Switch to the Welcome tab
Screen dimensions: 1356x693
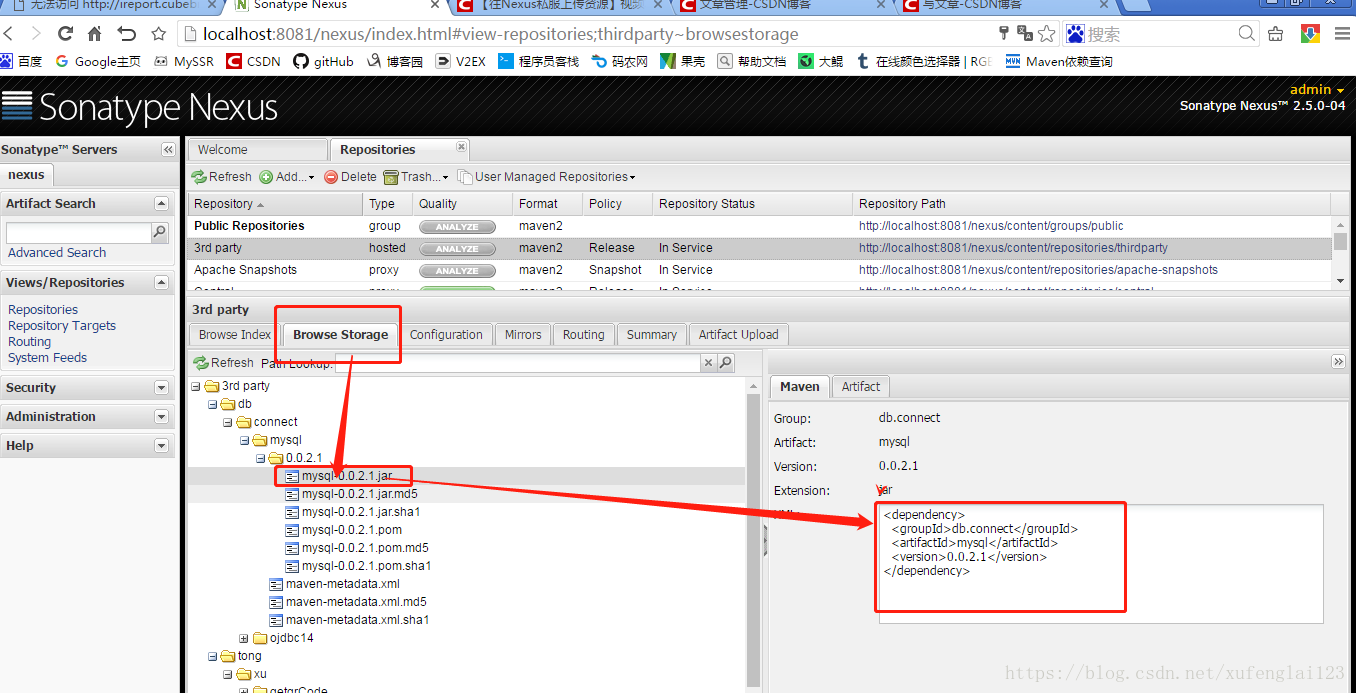(x=257, y=150)
